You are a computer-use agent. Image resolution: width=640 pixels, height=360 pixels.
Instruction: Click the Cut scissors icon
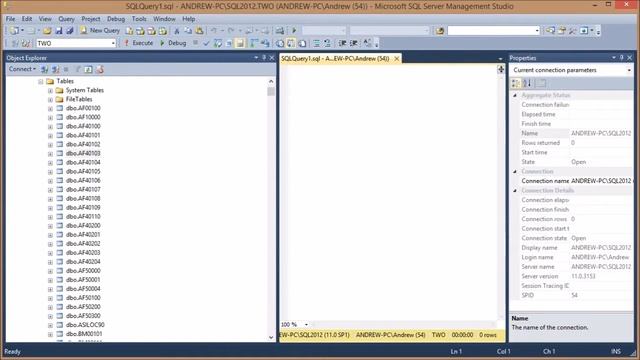[177, 31]
